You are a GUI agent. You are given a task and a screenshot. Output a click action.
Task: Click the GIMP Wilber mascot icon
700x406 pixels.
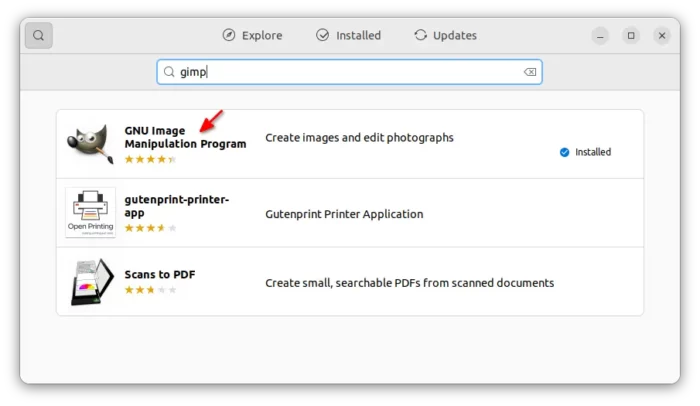[91, 144]
